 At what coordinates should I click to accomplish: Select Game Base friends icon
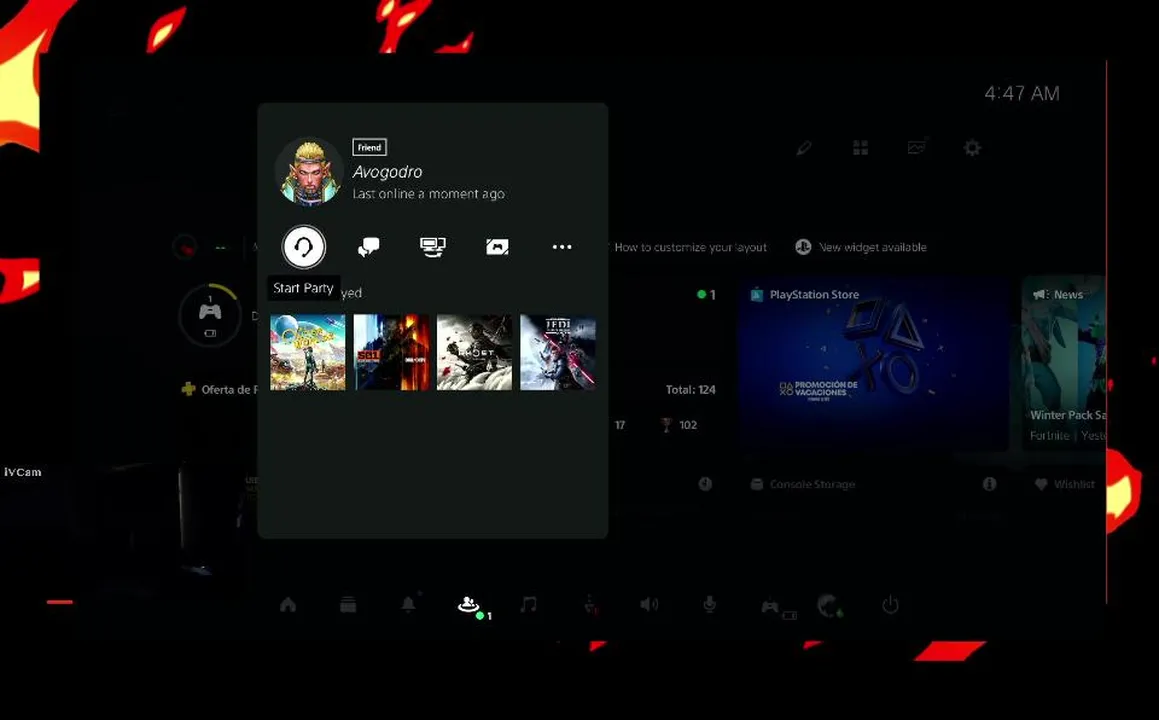pyautogui.click(x=469, y=605)
